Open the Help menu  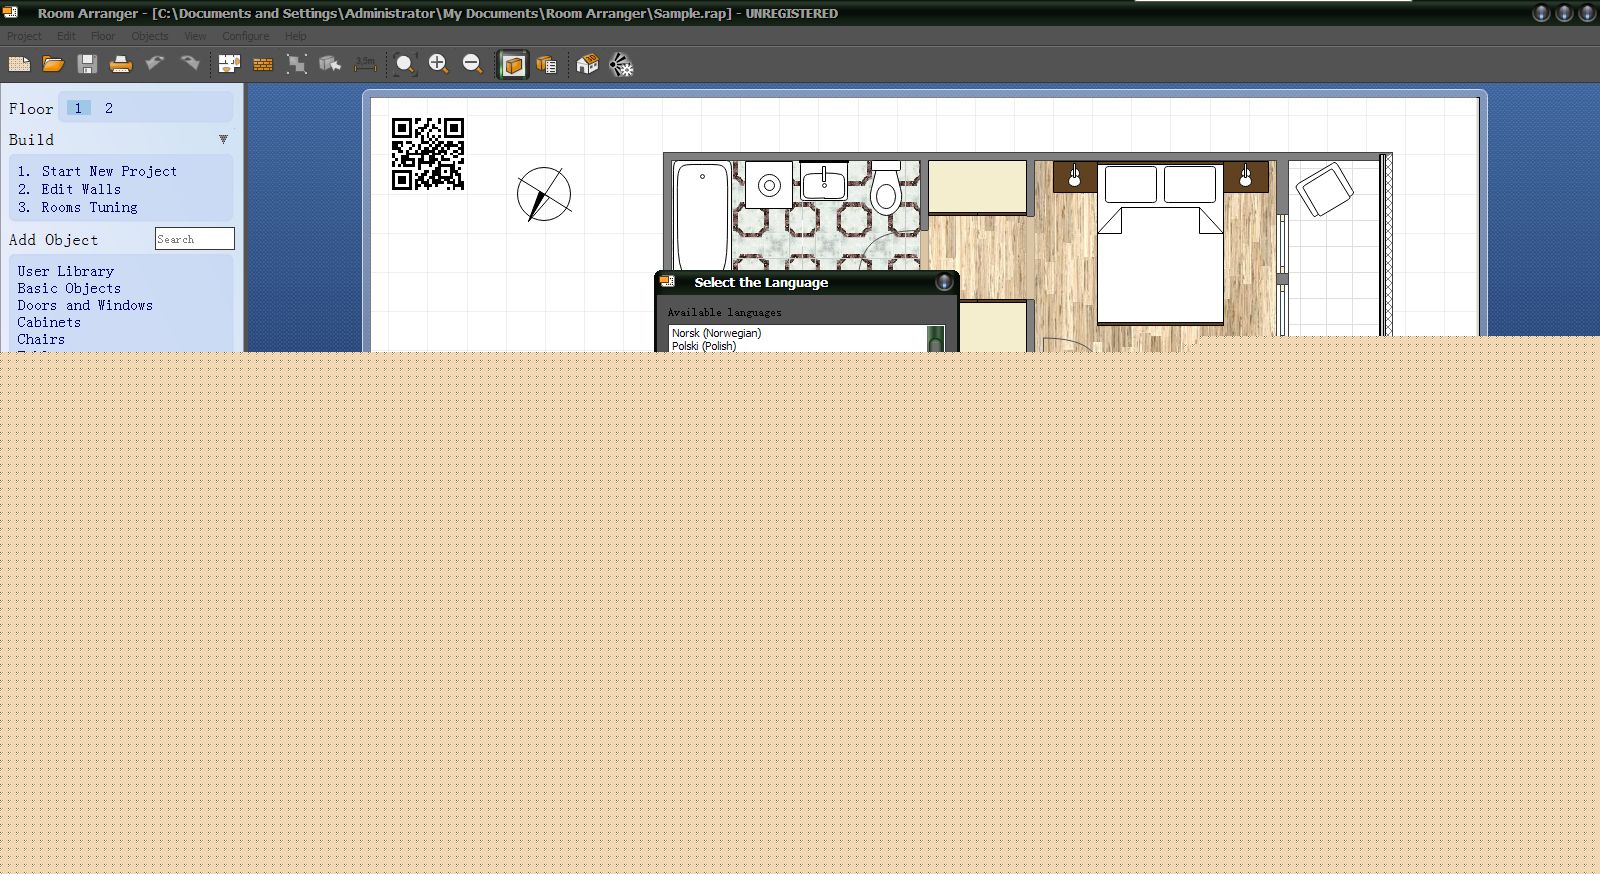(296, 36)
